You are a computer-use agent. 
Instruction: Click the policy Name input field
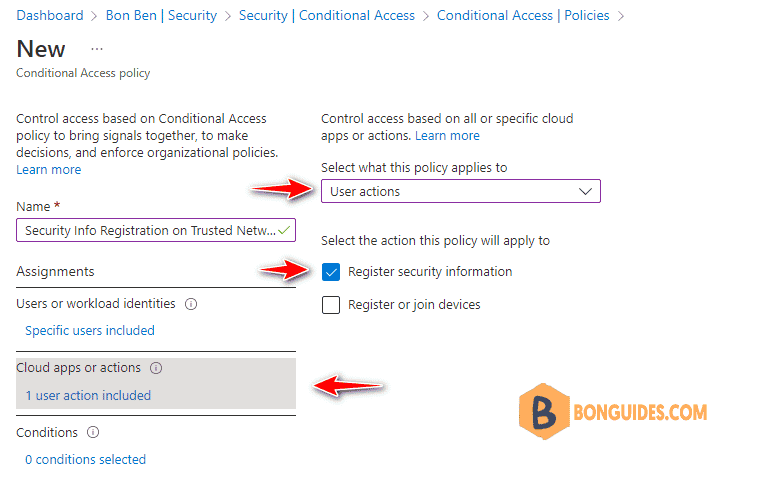[156, 230]
